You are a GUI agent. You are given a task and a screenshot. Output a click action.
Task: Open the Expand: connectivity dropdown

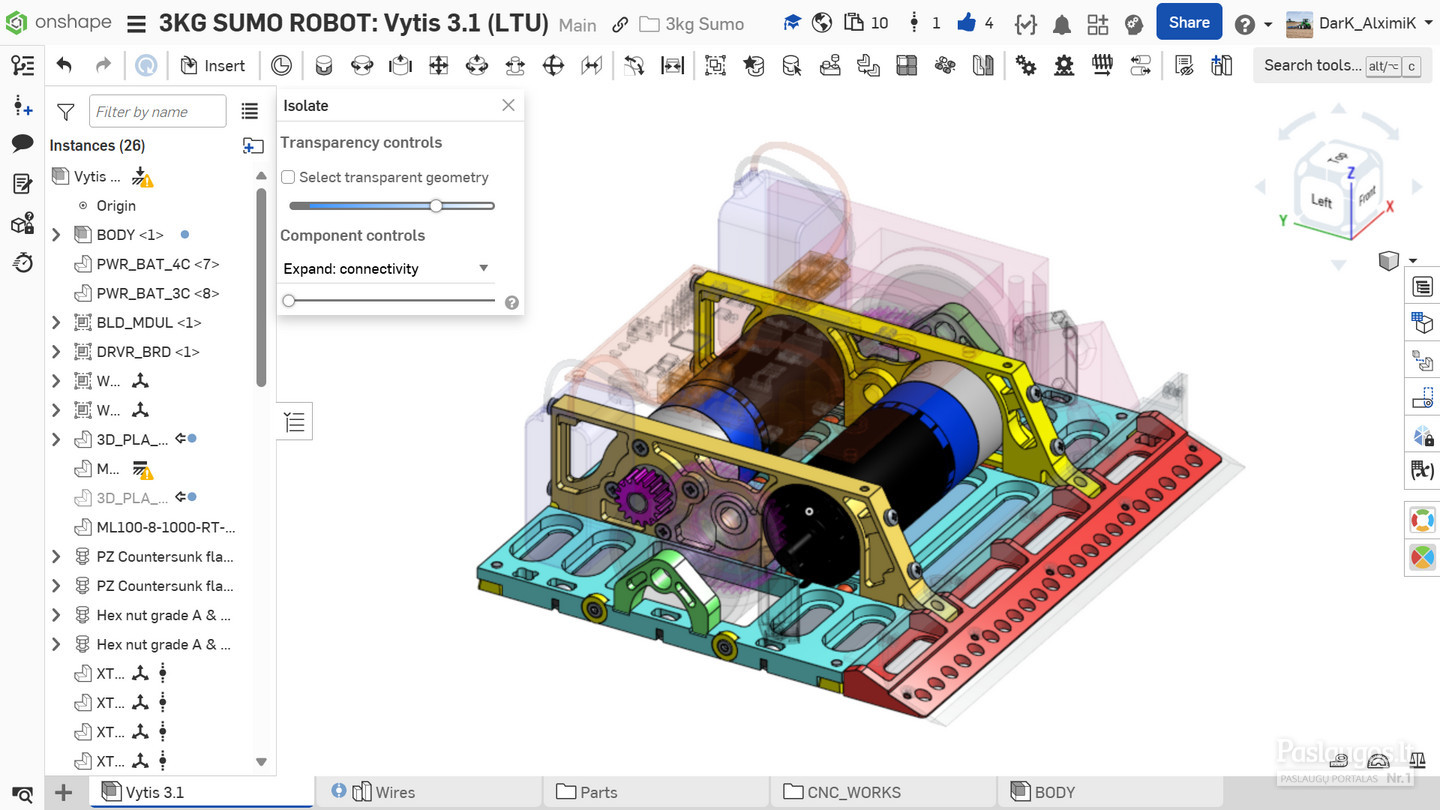[x=386, y=269]
